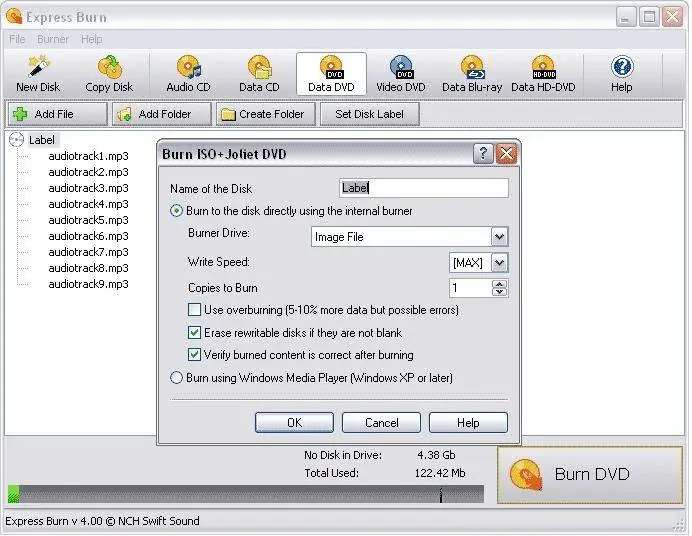Select the Data DVD mode icon

[331, 74]
